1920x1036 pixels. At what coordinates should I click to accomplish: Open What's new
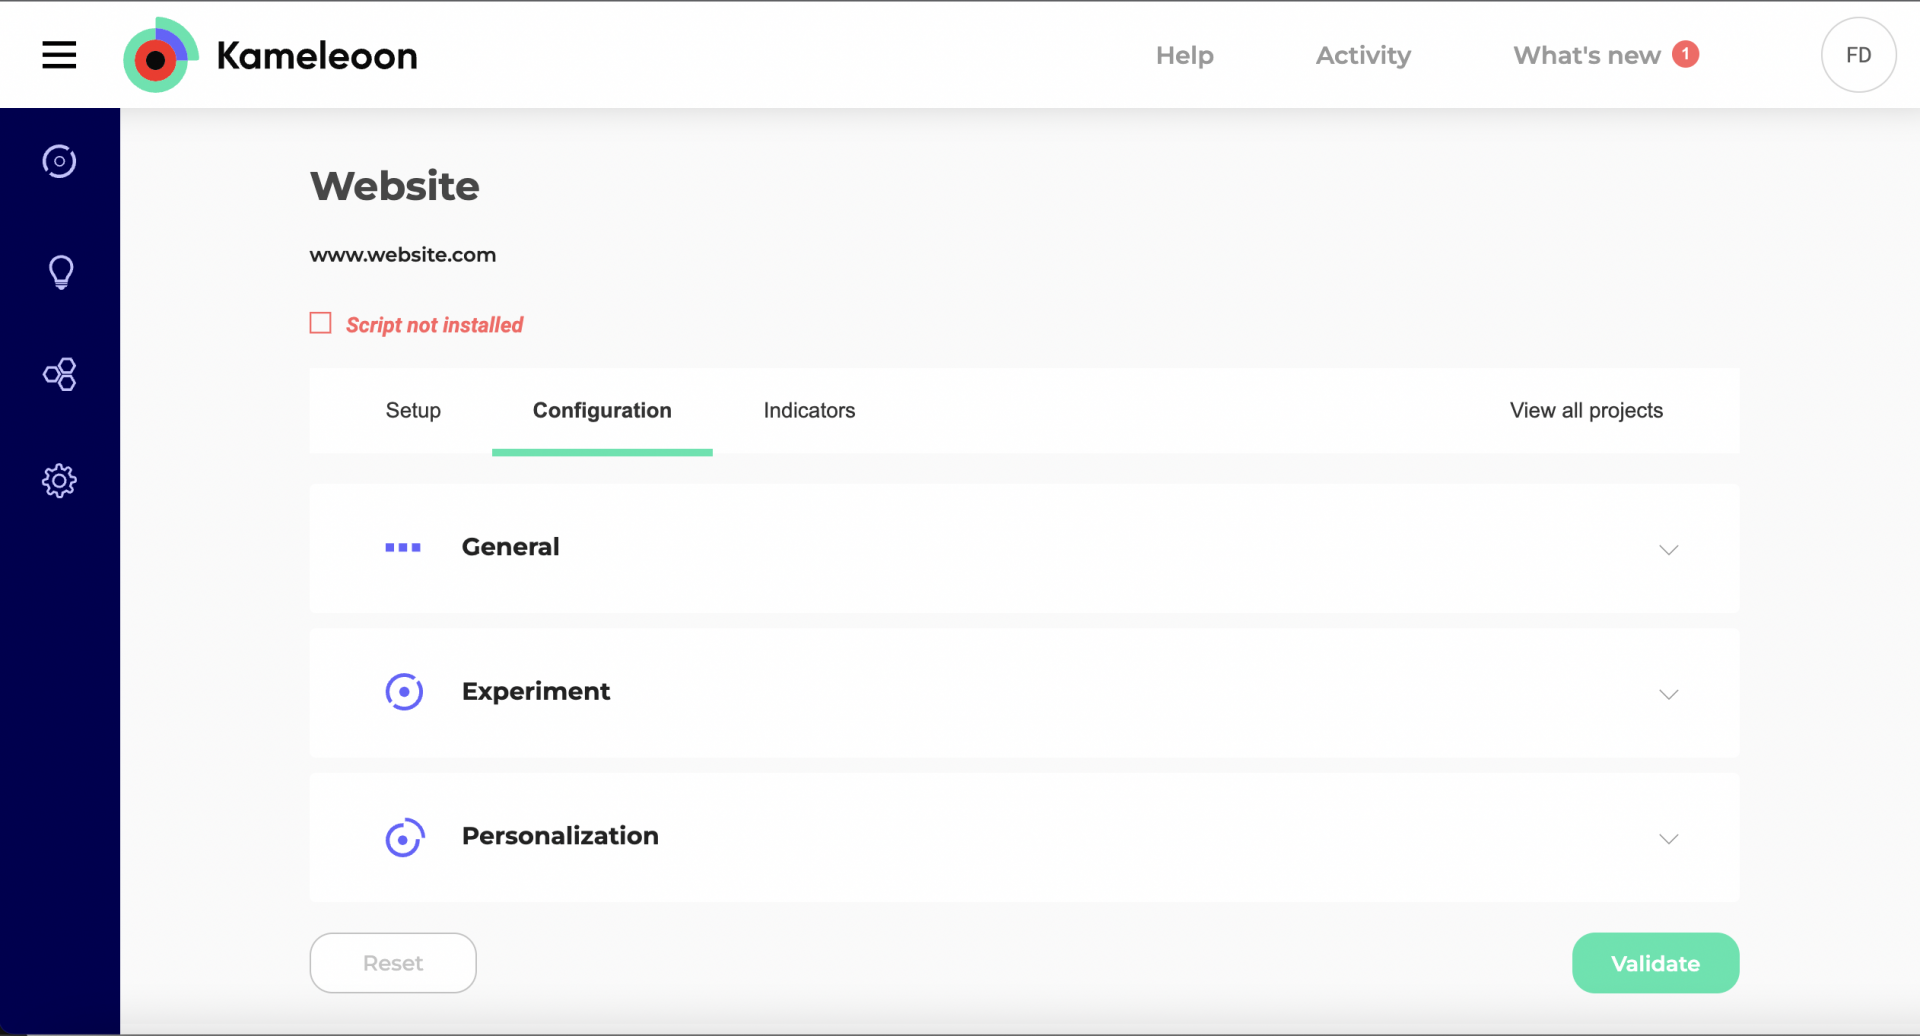(1587, 55)
